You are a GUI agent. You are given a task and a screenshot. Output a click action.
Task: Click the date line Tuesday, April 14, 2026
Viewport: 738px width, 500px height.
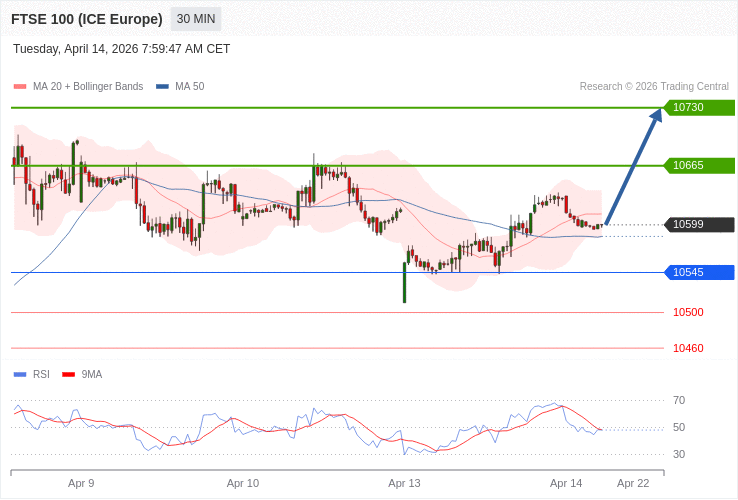point(121,49)
